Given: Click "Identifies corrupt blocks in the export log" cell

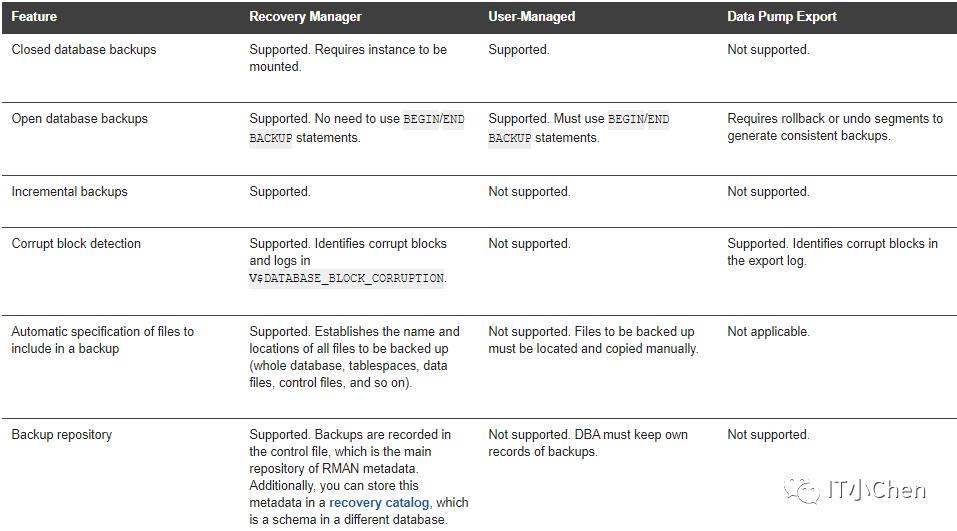Looking at the screenshot, I should (x=832, y=252).
